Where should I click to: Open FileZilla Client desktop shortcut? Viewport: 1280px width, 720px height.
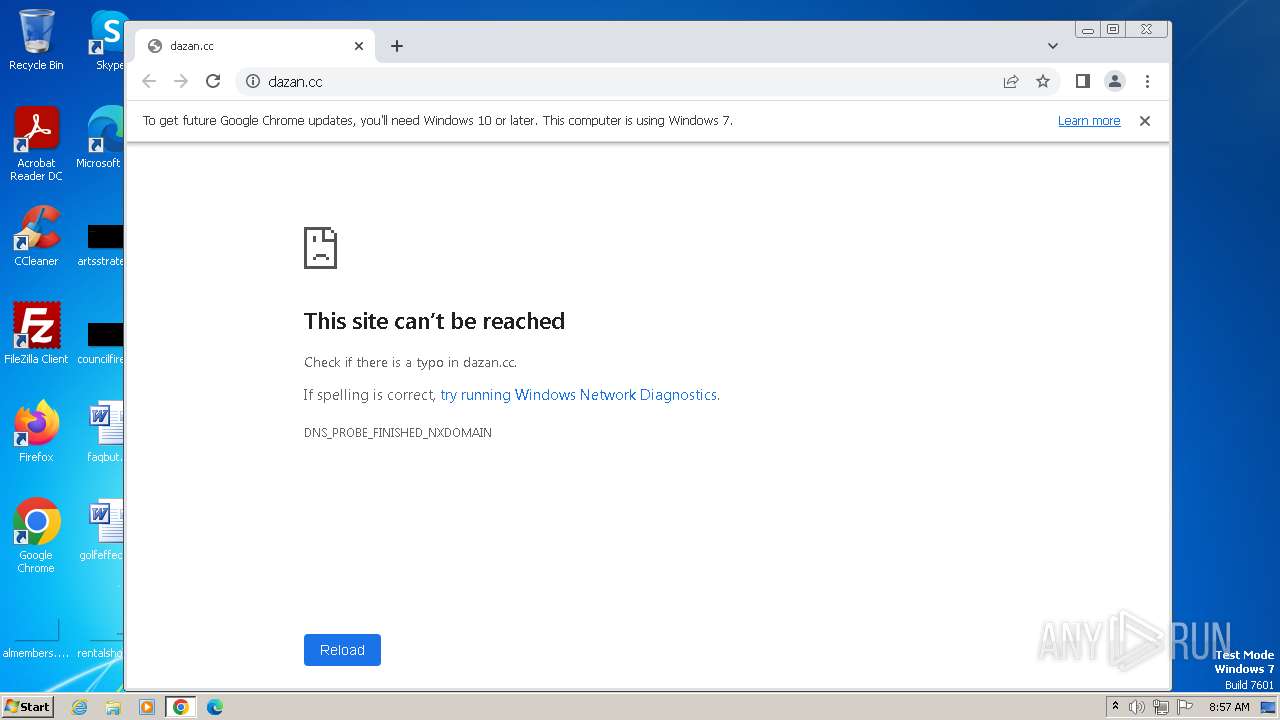pos(36,333)
